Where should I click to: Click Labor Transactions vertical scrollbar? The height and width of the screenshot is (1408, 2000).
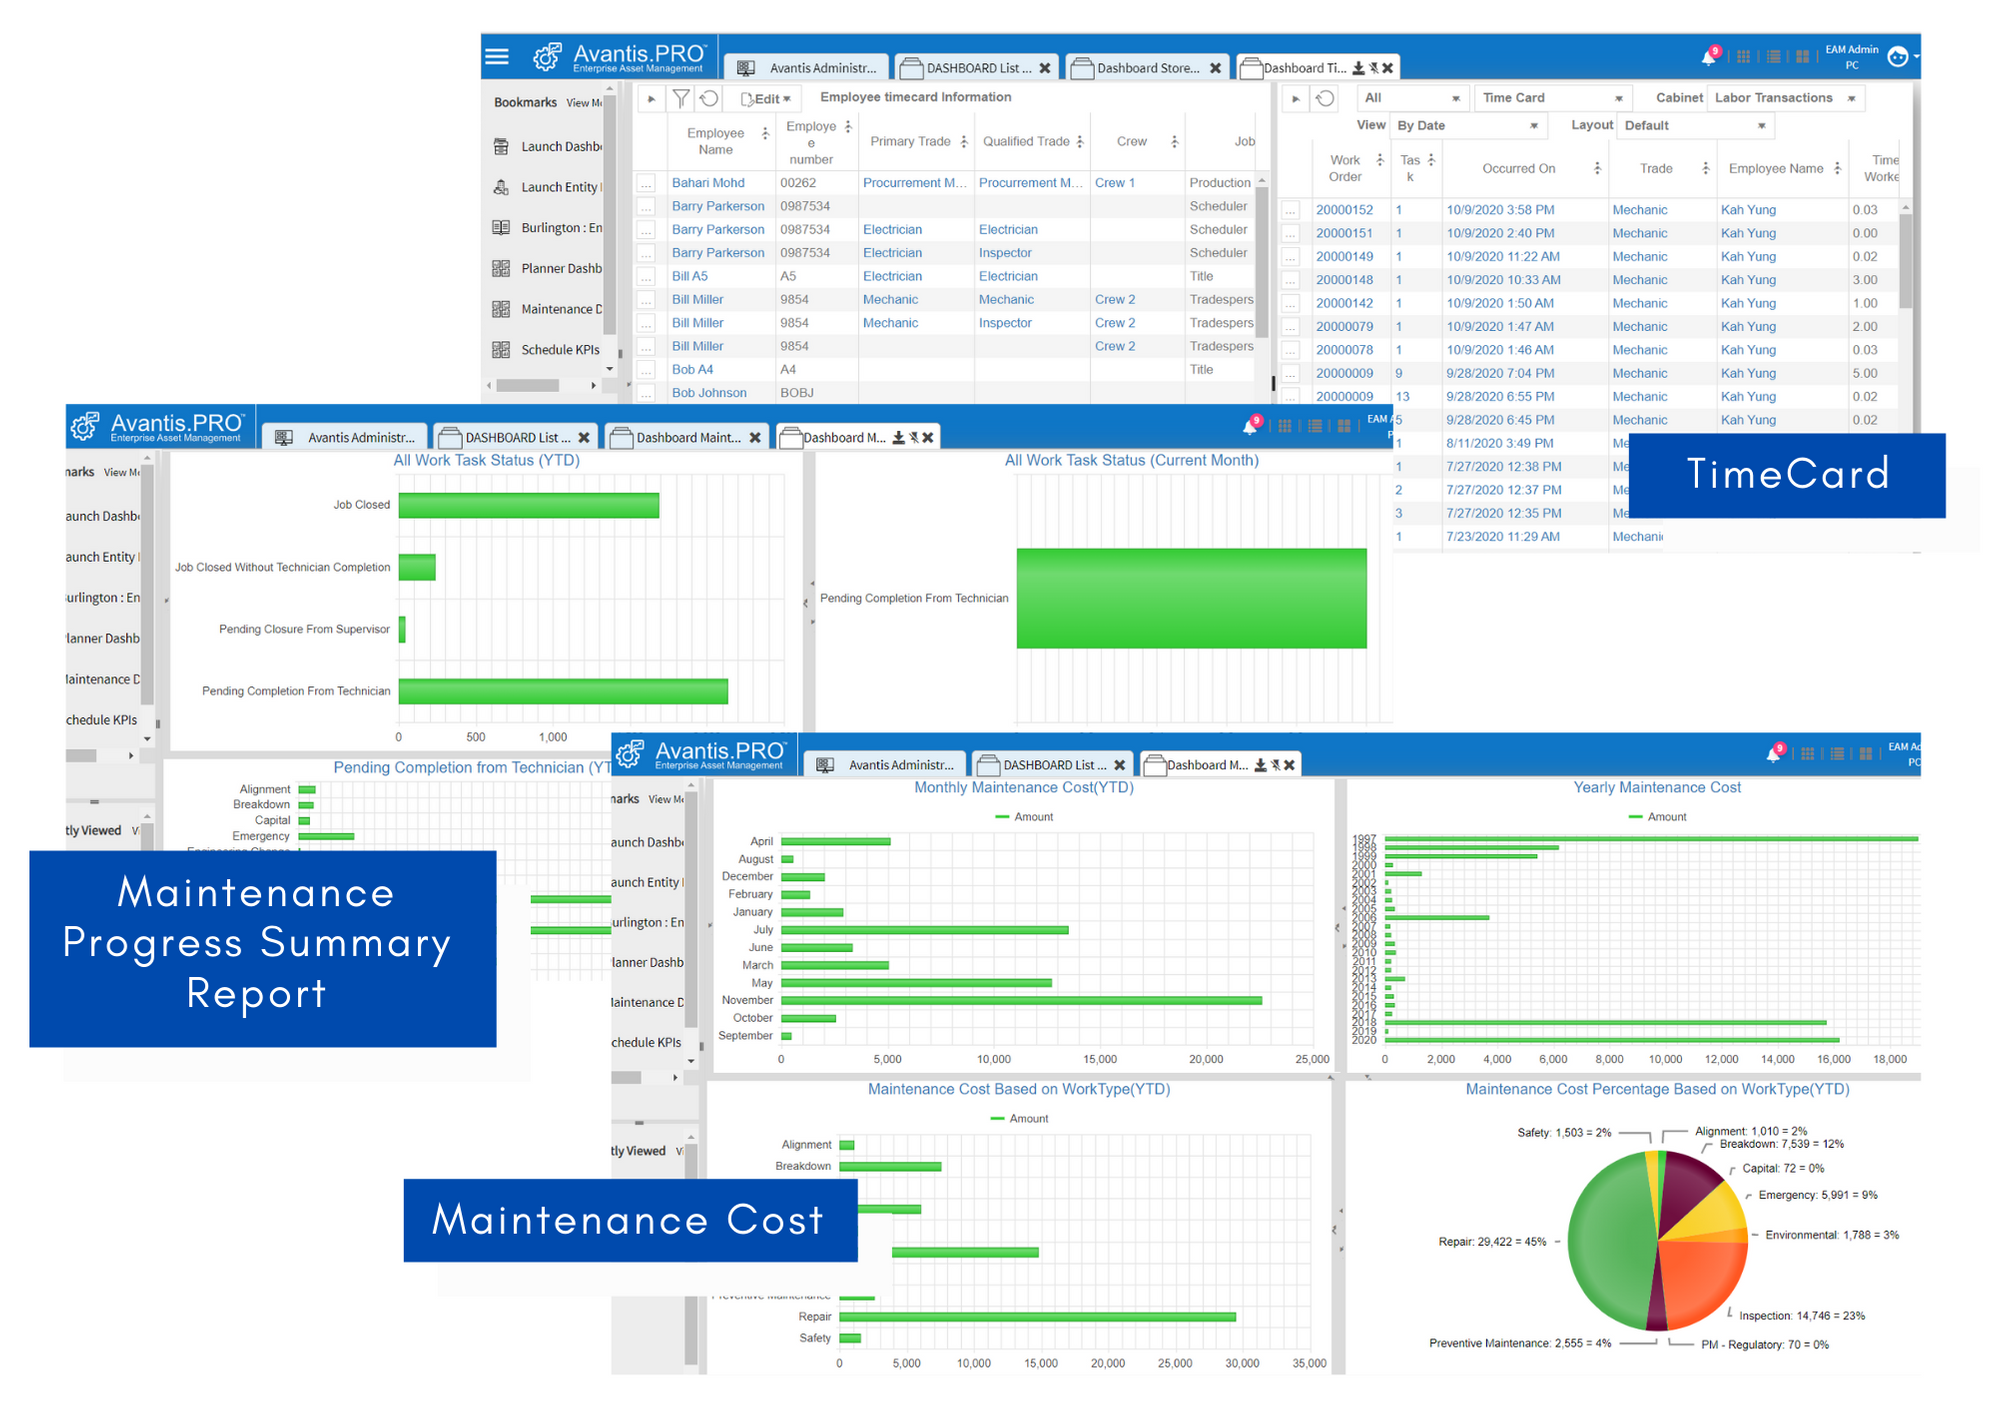(x=1905, y=262)
